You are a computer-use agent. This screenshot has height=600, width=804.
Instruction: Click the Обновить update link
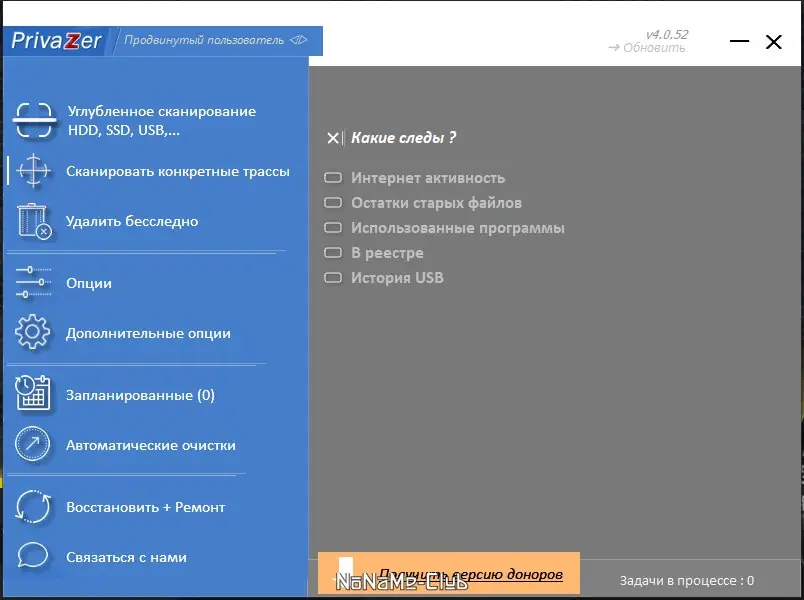647,48
